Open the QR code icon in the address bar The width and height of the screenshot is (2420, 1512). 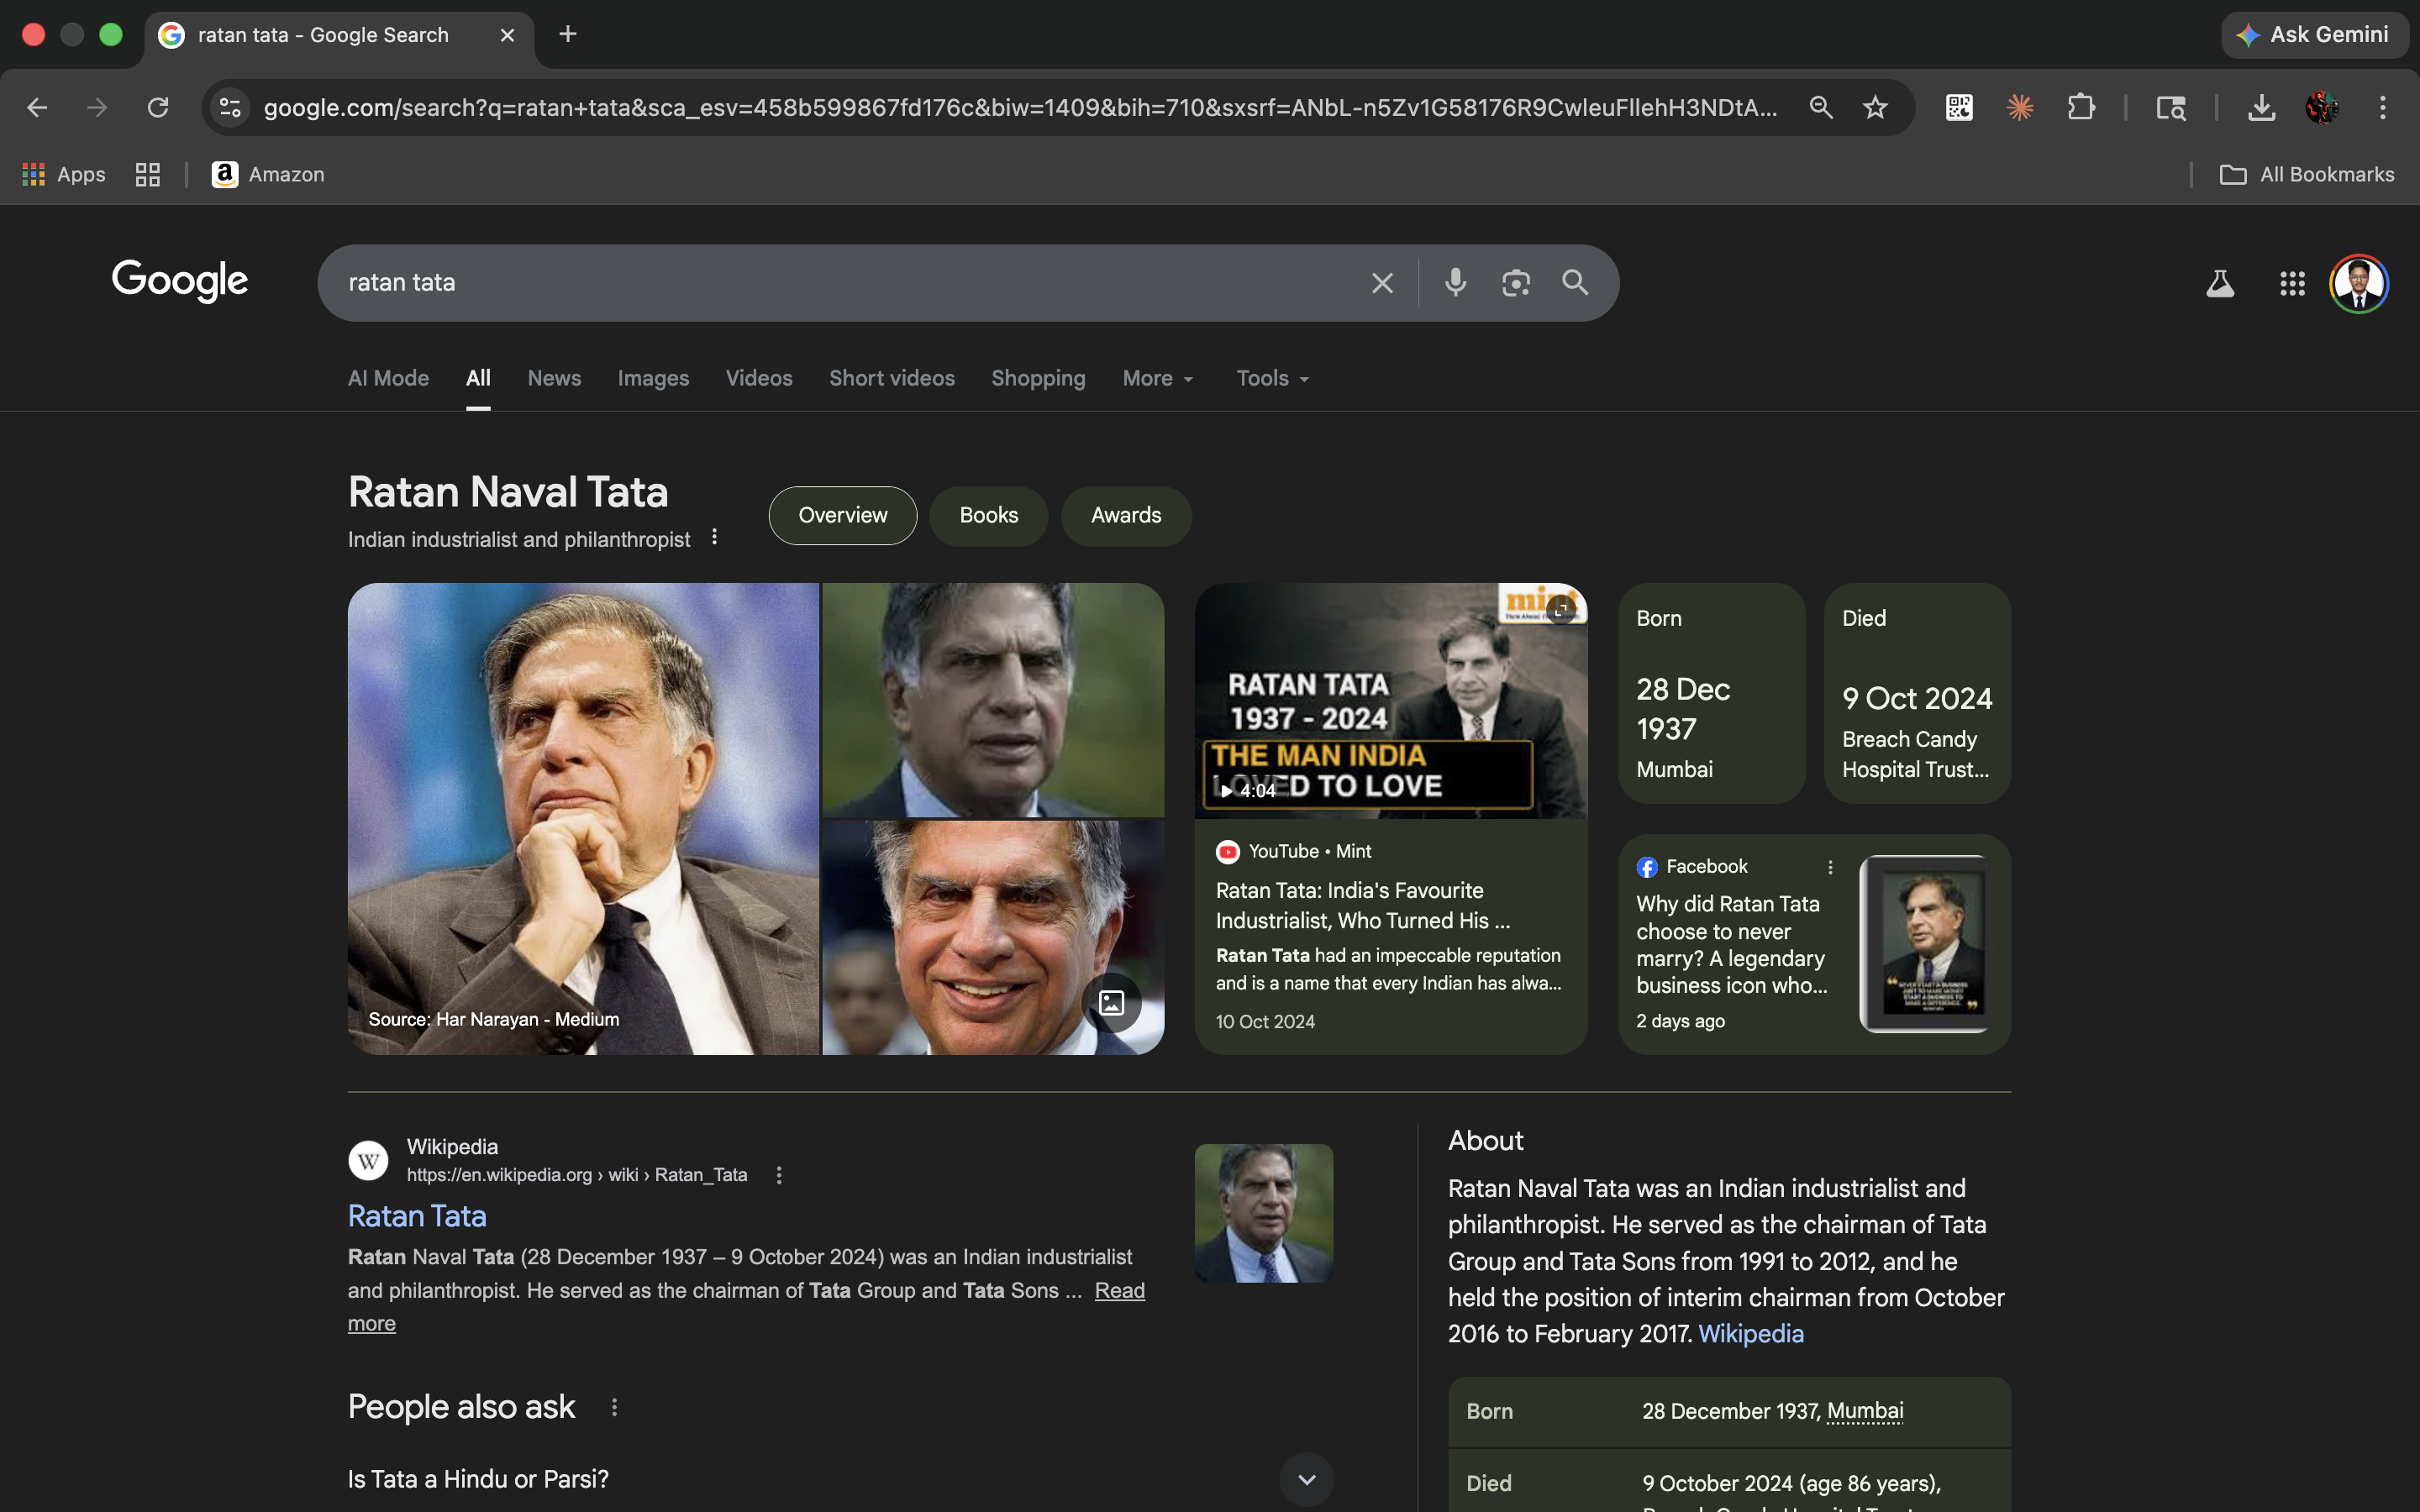click(1959, 107)
